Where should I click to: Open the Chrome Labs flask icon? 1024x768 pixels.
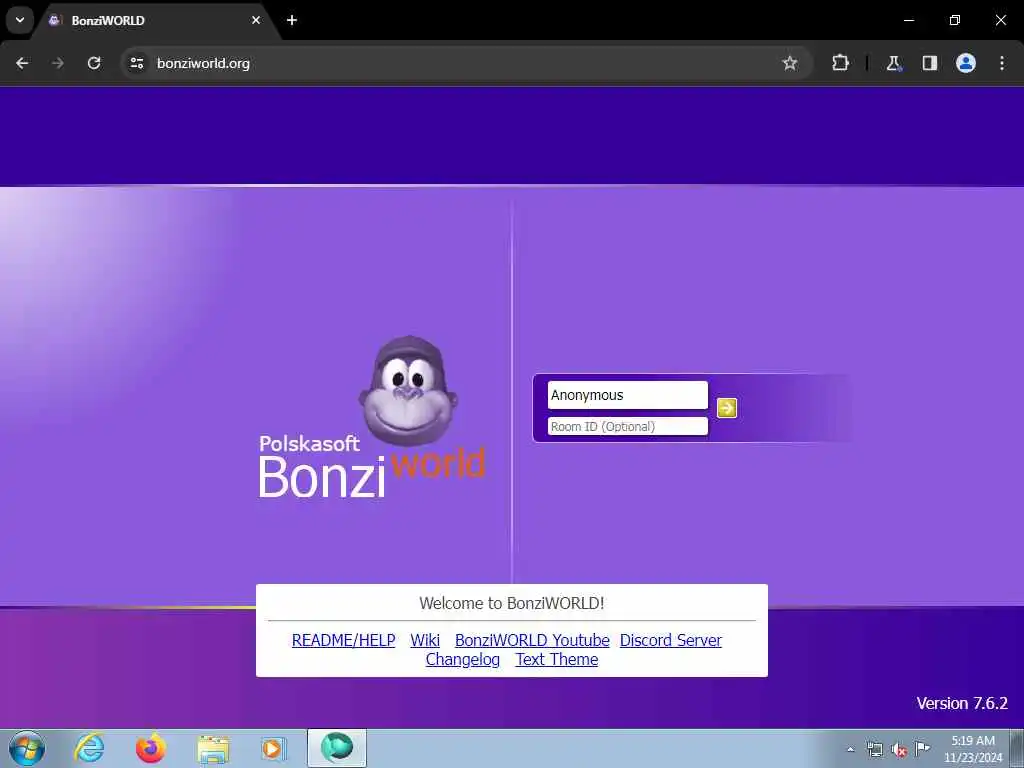click(x=893, y=63)
